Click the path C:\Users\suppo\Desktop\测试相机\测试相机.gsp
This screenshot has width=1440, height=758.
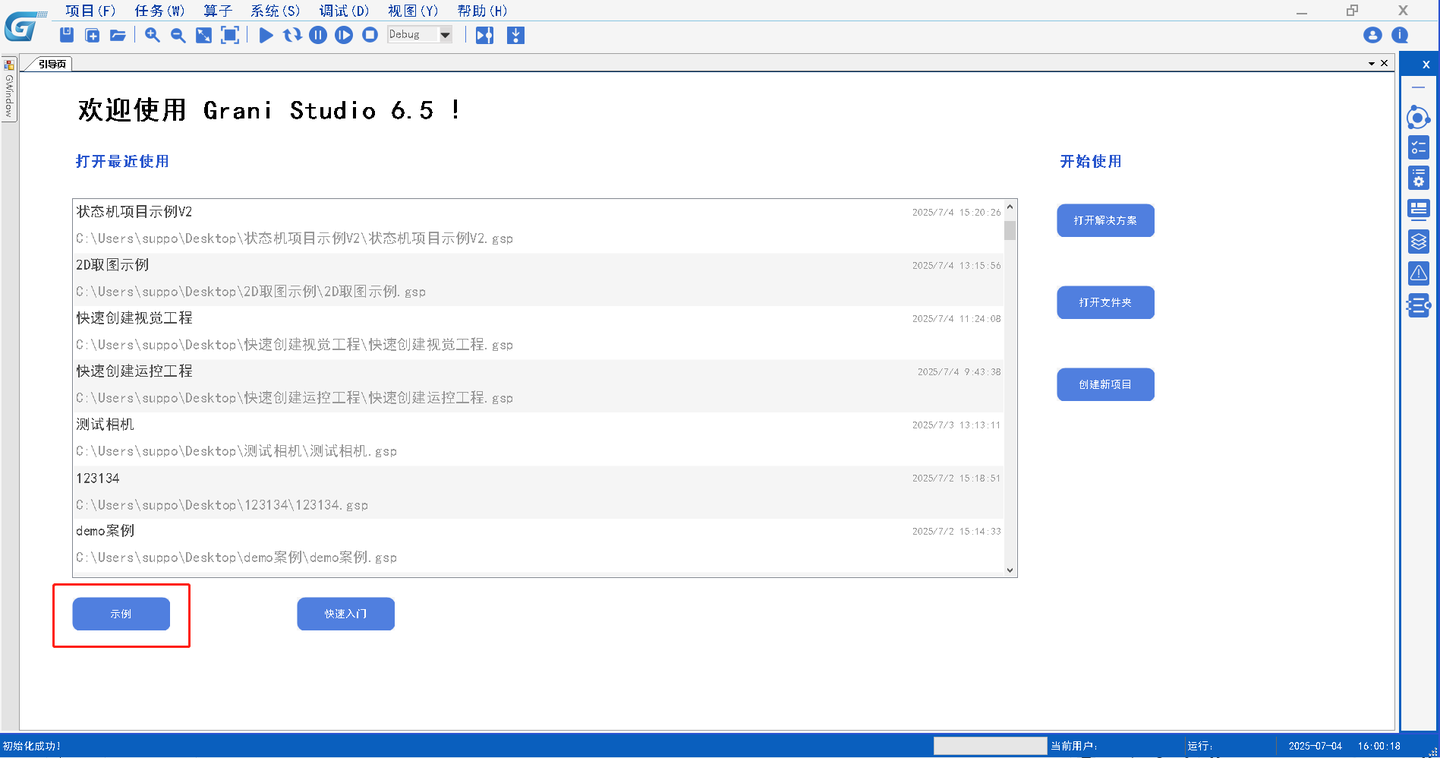point(236,451)
